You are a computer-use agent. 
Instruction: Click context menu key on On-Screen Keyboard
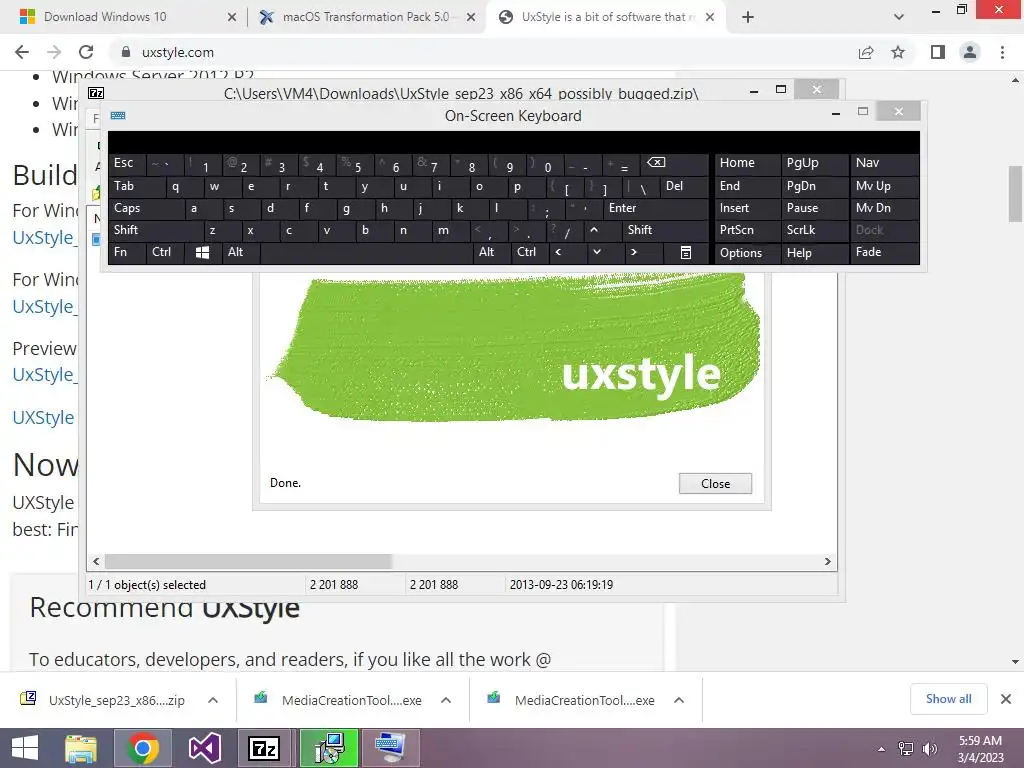(685, 252)
